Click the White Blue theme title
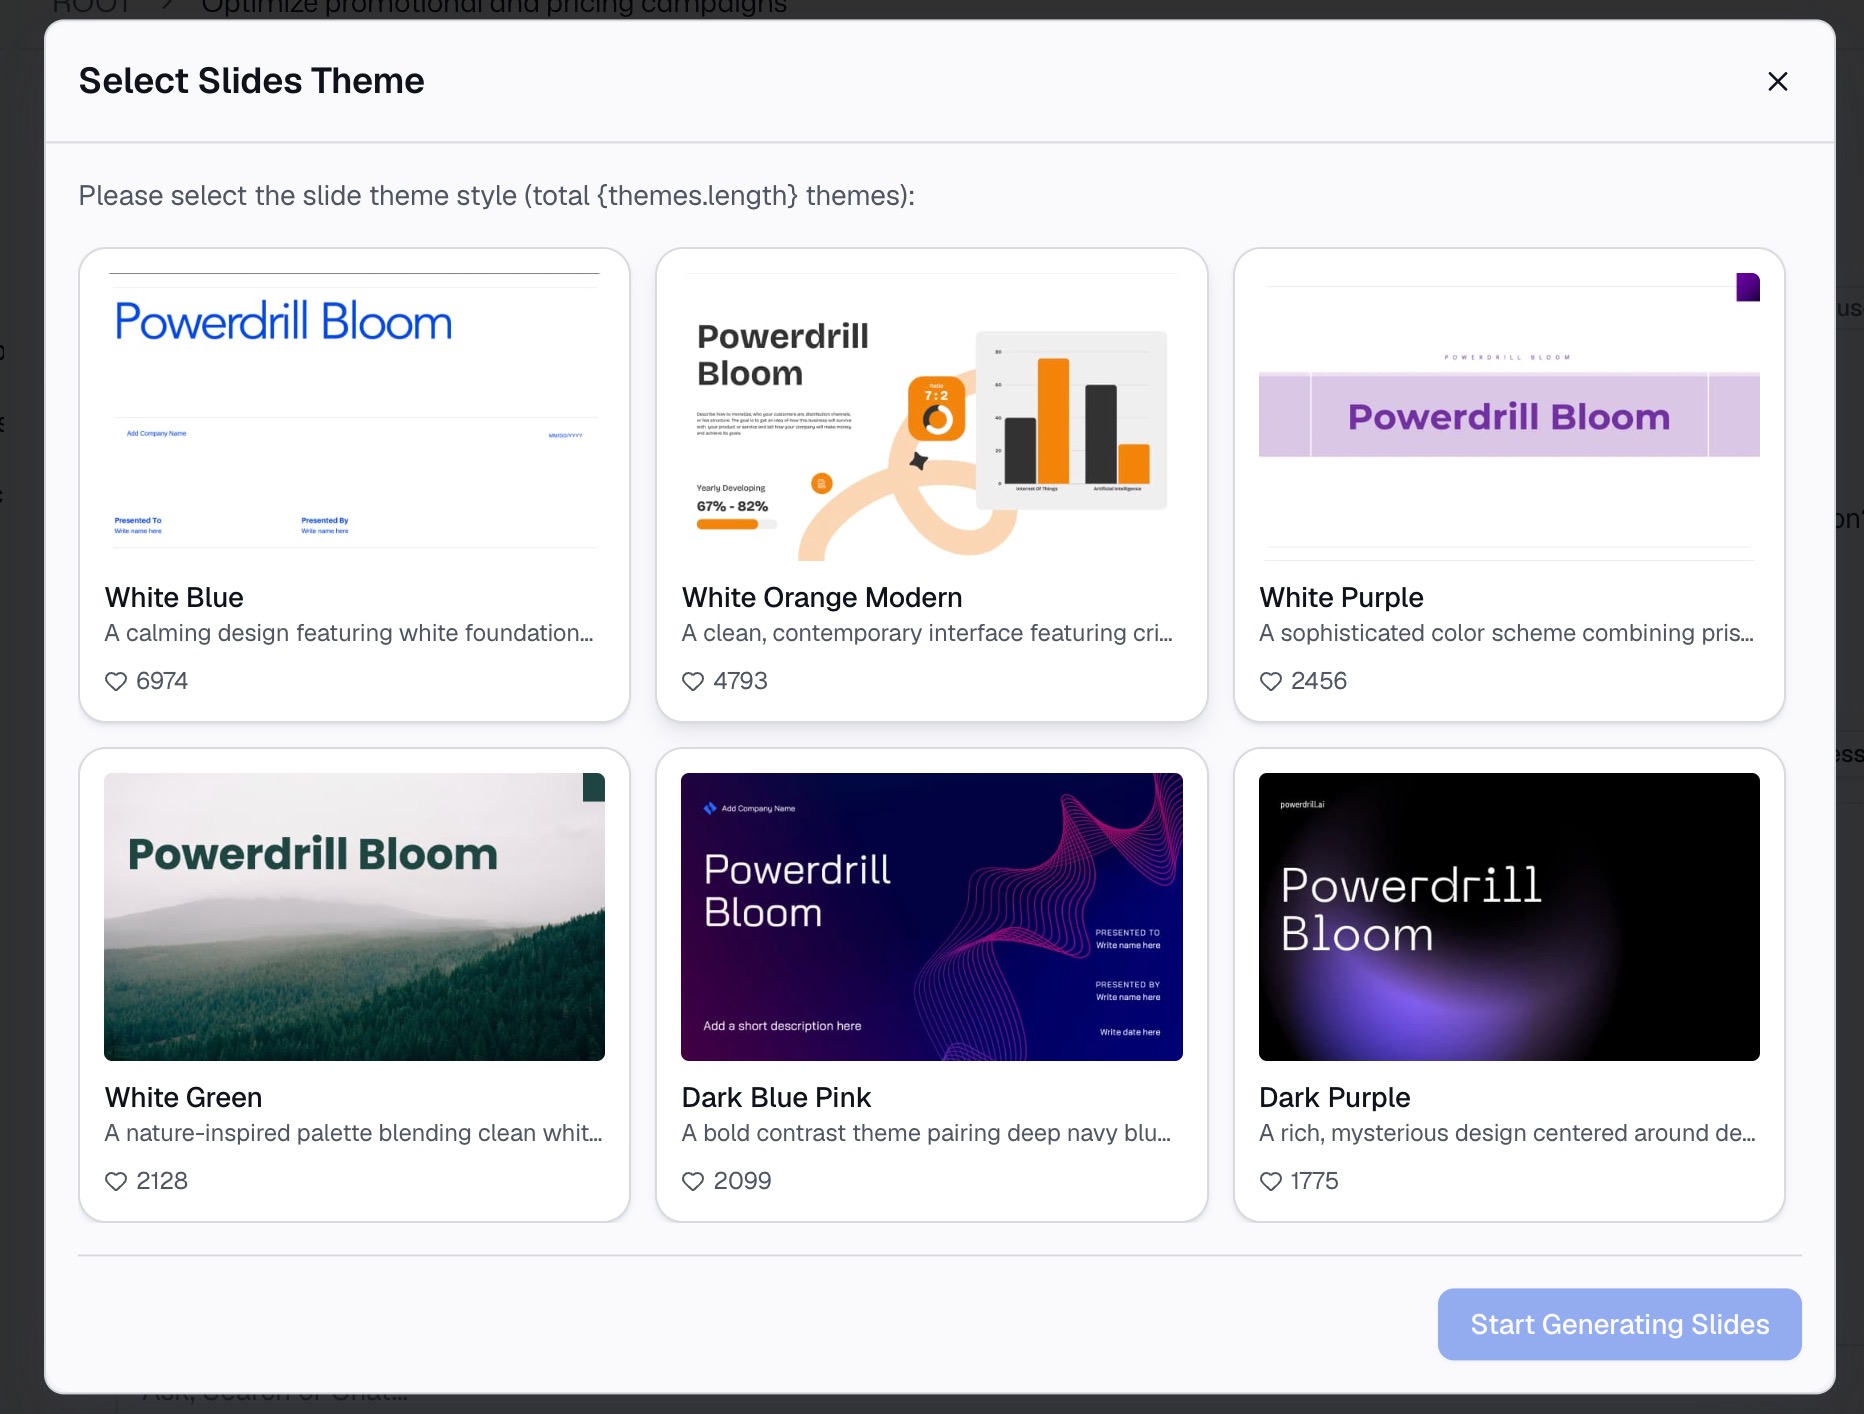 (x=174, y=597)
